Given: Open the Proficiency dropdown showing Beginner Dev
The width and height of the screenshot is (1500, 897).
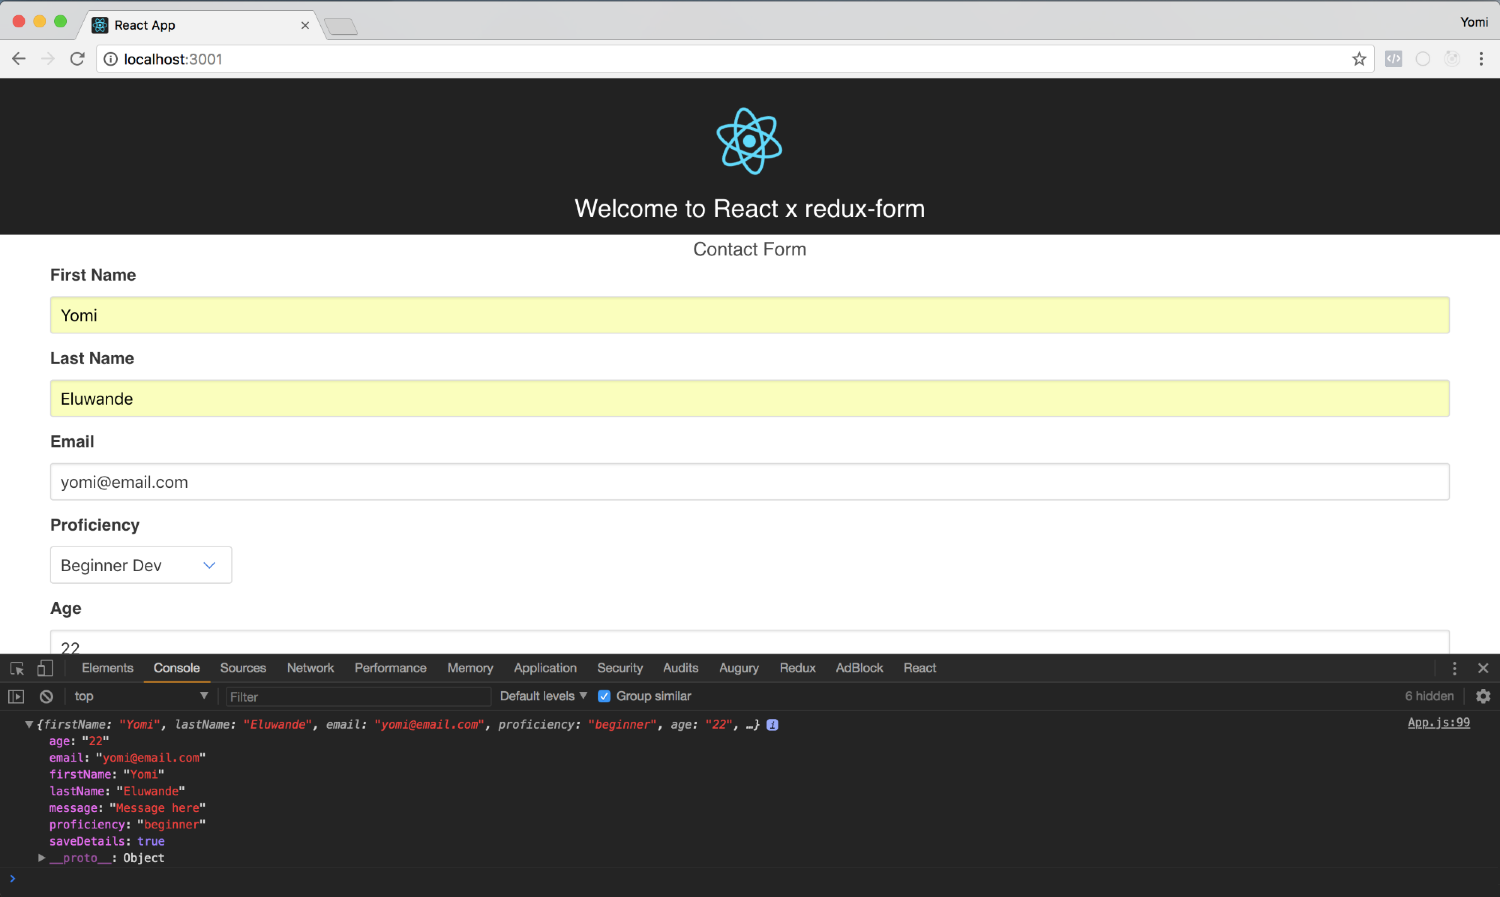Looking at the screenshot, I should click(141, 565).
